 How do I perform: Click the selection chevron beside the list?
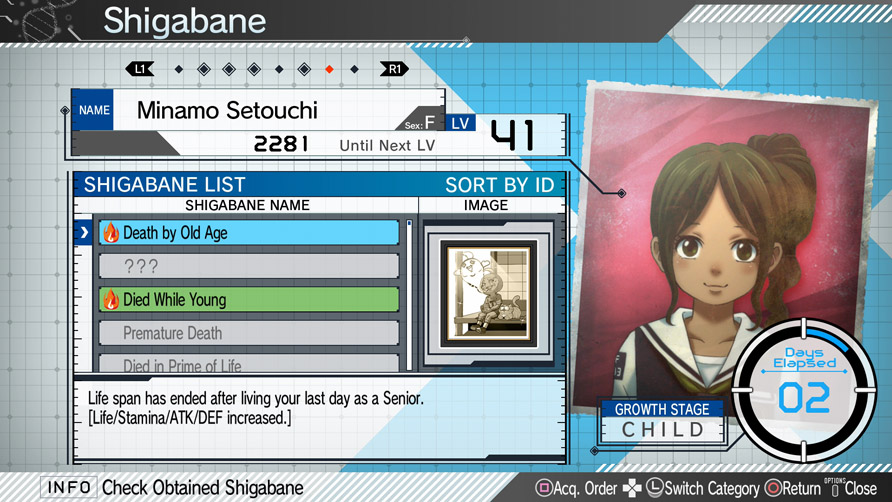(84, 233)
